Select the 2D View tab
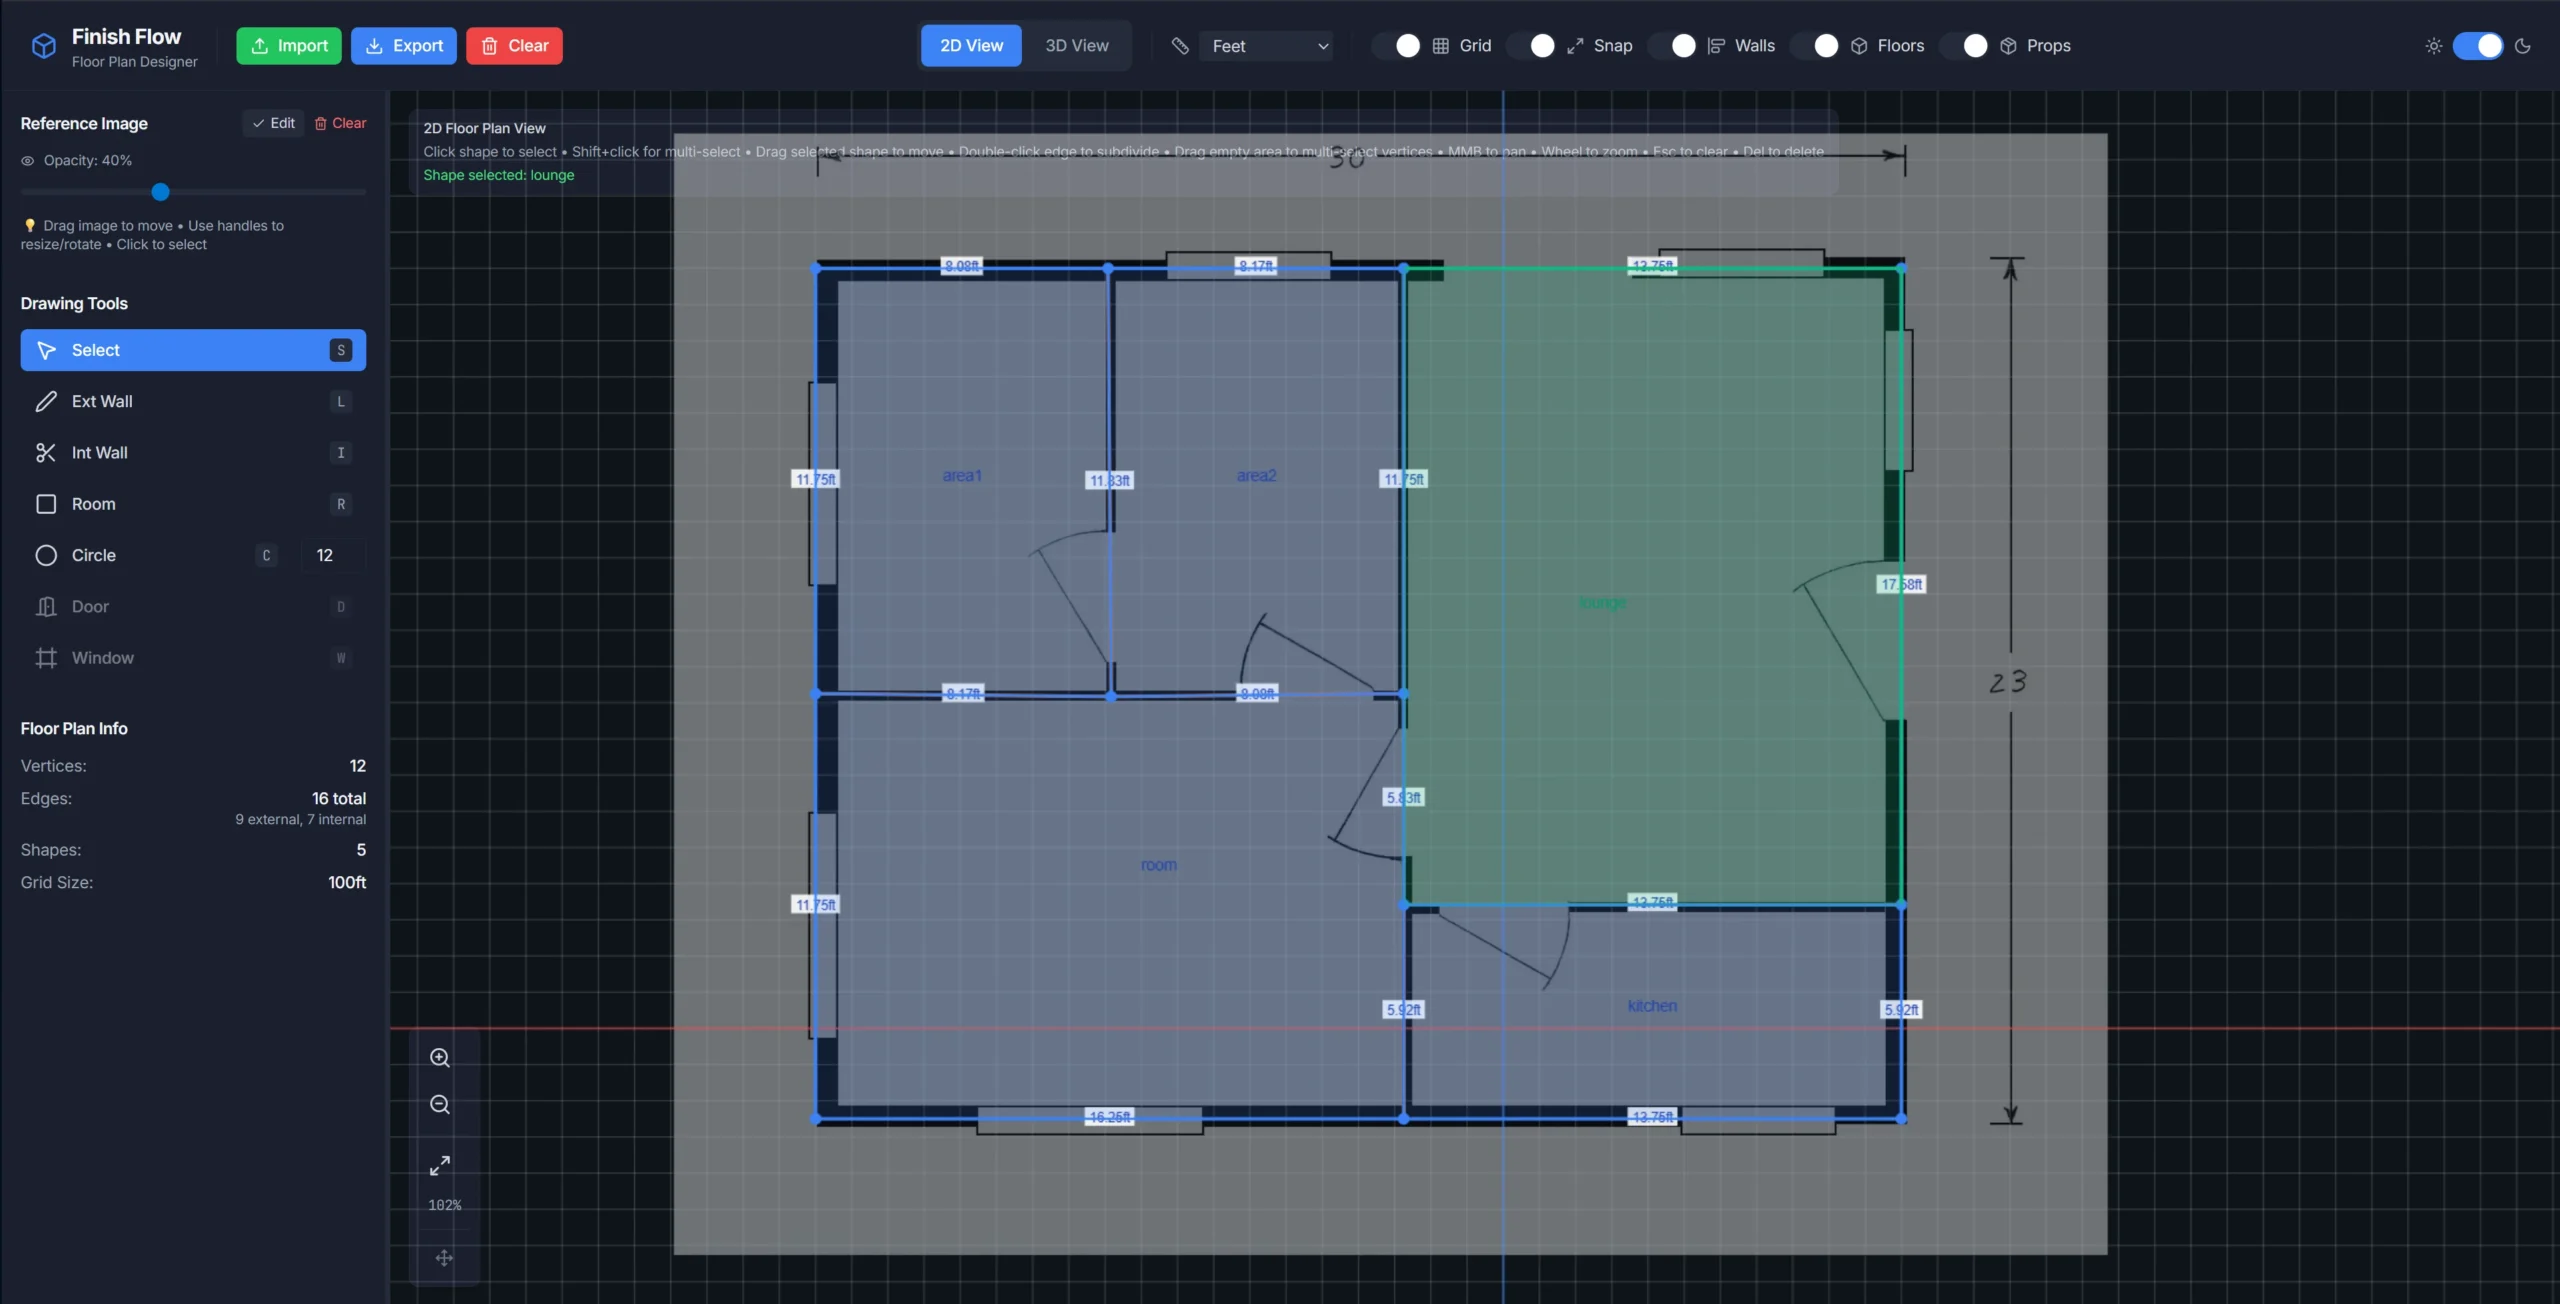 (971, 46)
